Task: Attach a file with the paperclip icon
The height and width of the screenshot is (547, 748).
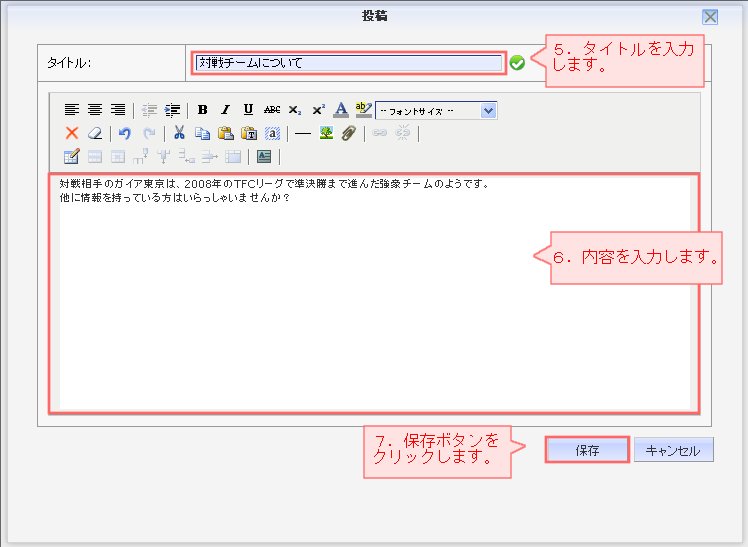Action: pos(349,133)
